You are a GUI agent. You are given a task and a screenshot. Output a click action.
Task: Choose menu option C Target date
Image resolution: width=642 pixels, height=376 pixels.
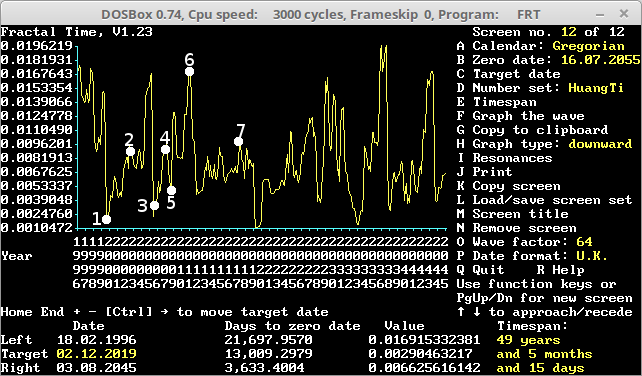pos(509,74)
